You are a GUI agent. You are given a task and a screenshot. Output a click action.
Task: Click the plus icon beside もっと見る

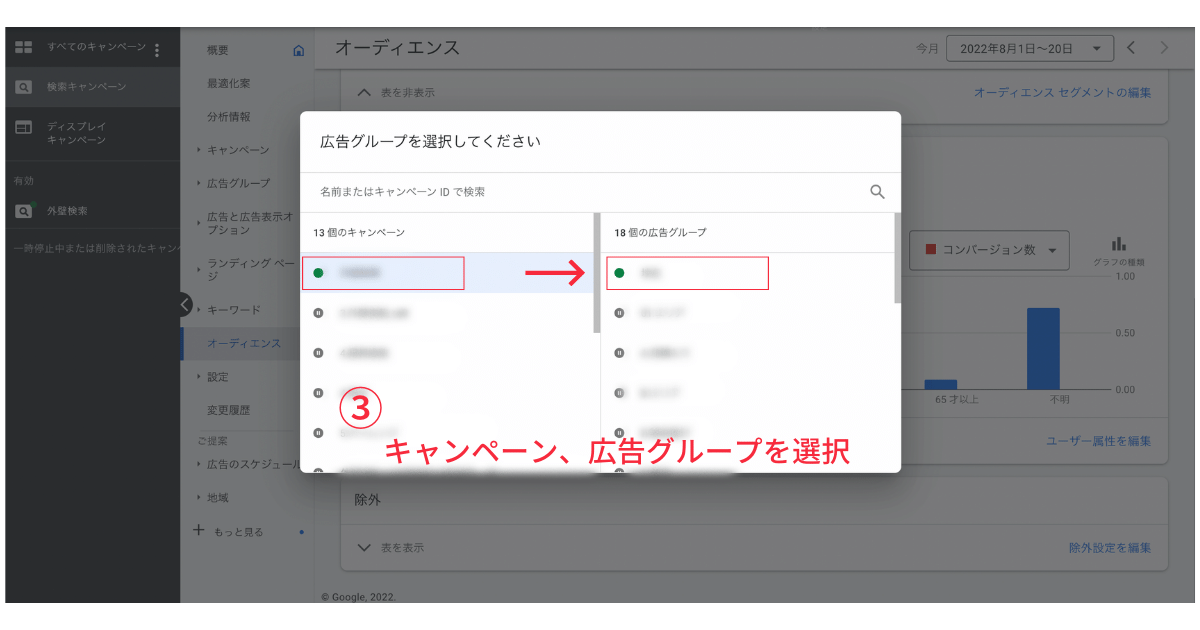[199, 530]
